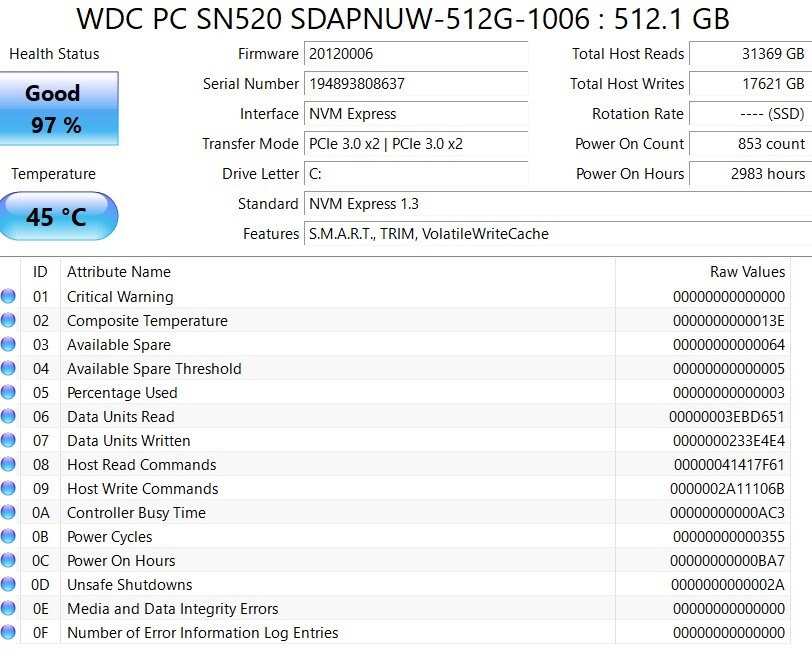
Task: Select the Number of Error Information Log Entries name
Action: [203, 633]
